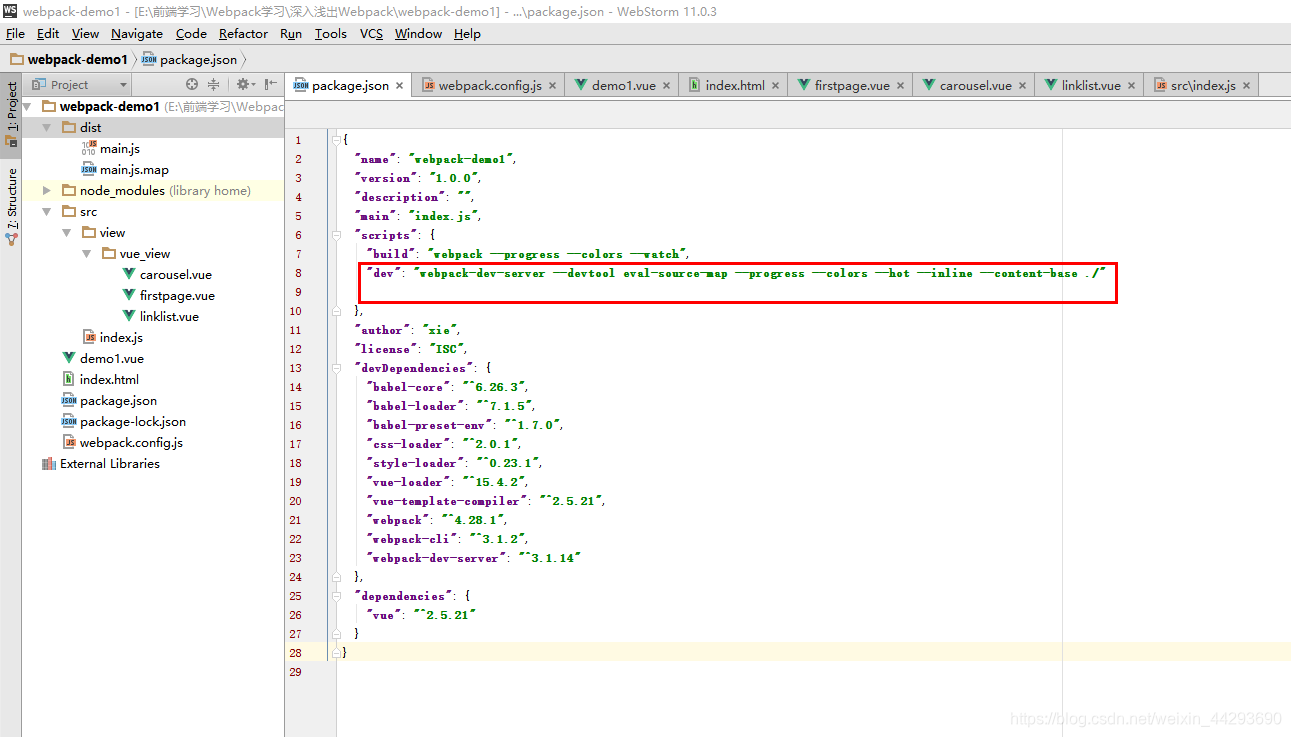
Task: Open the Tools menu
Action: (x=330, y=33)
